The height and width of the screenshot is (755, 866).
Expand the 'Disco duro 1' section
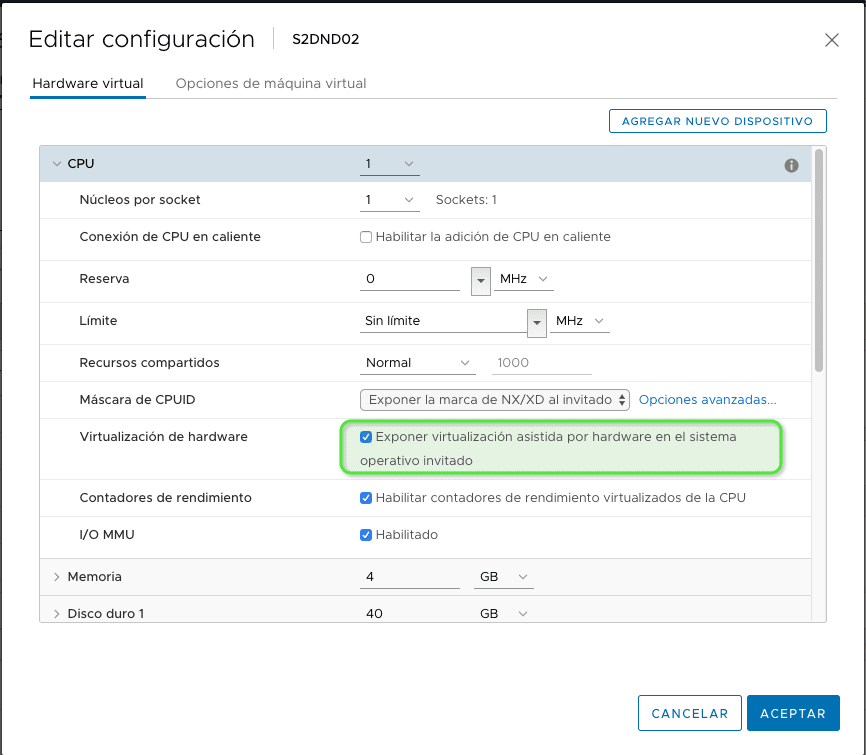[56, 613]
